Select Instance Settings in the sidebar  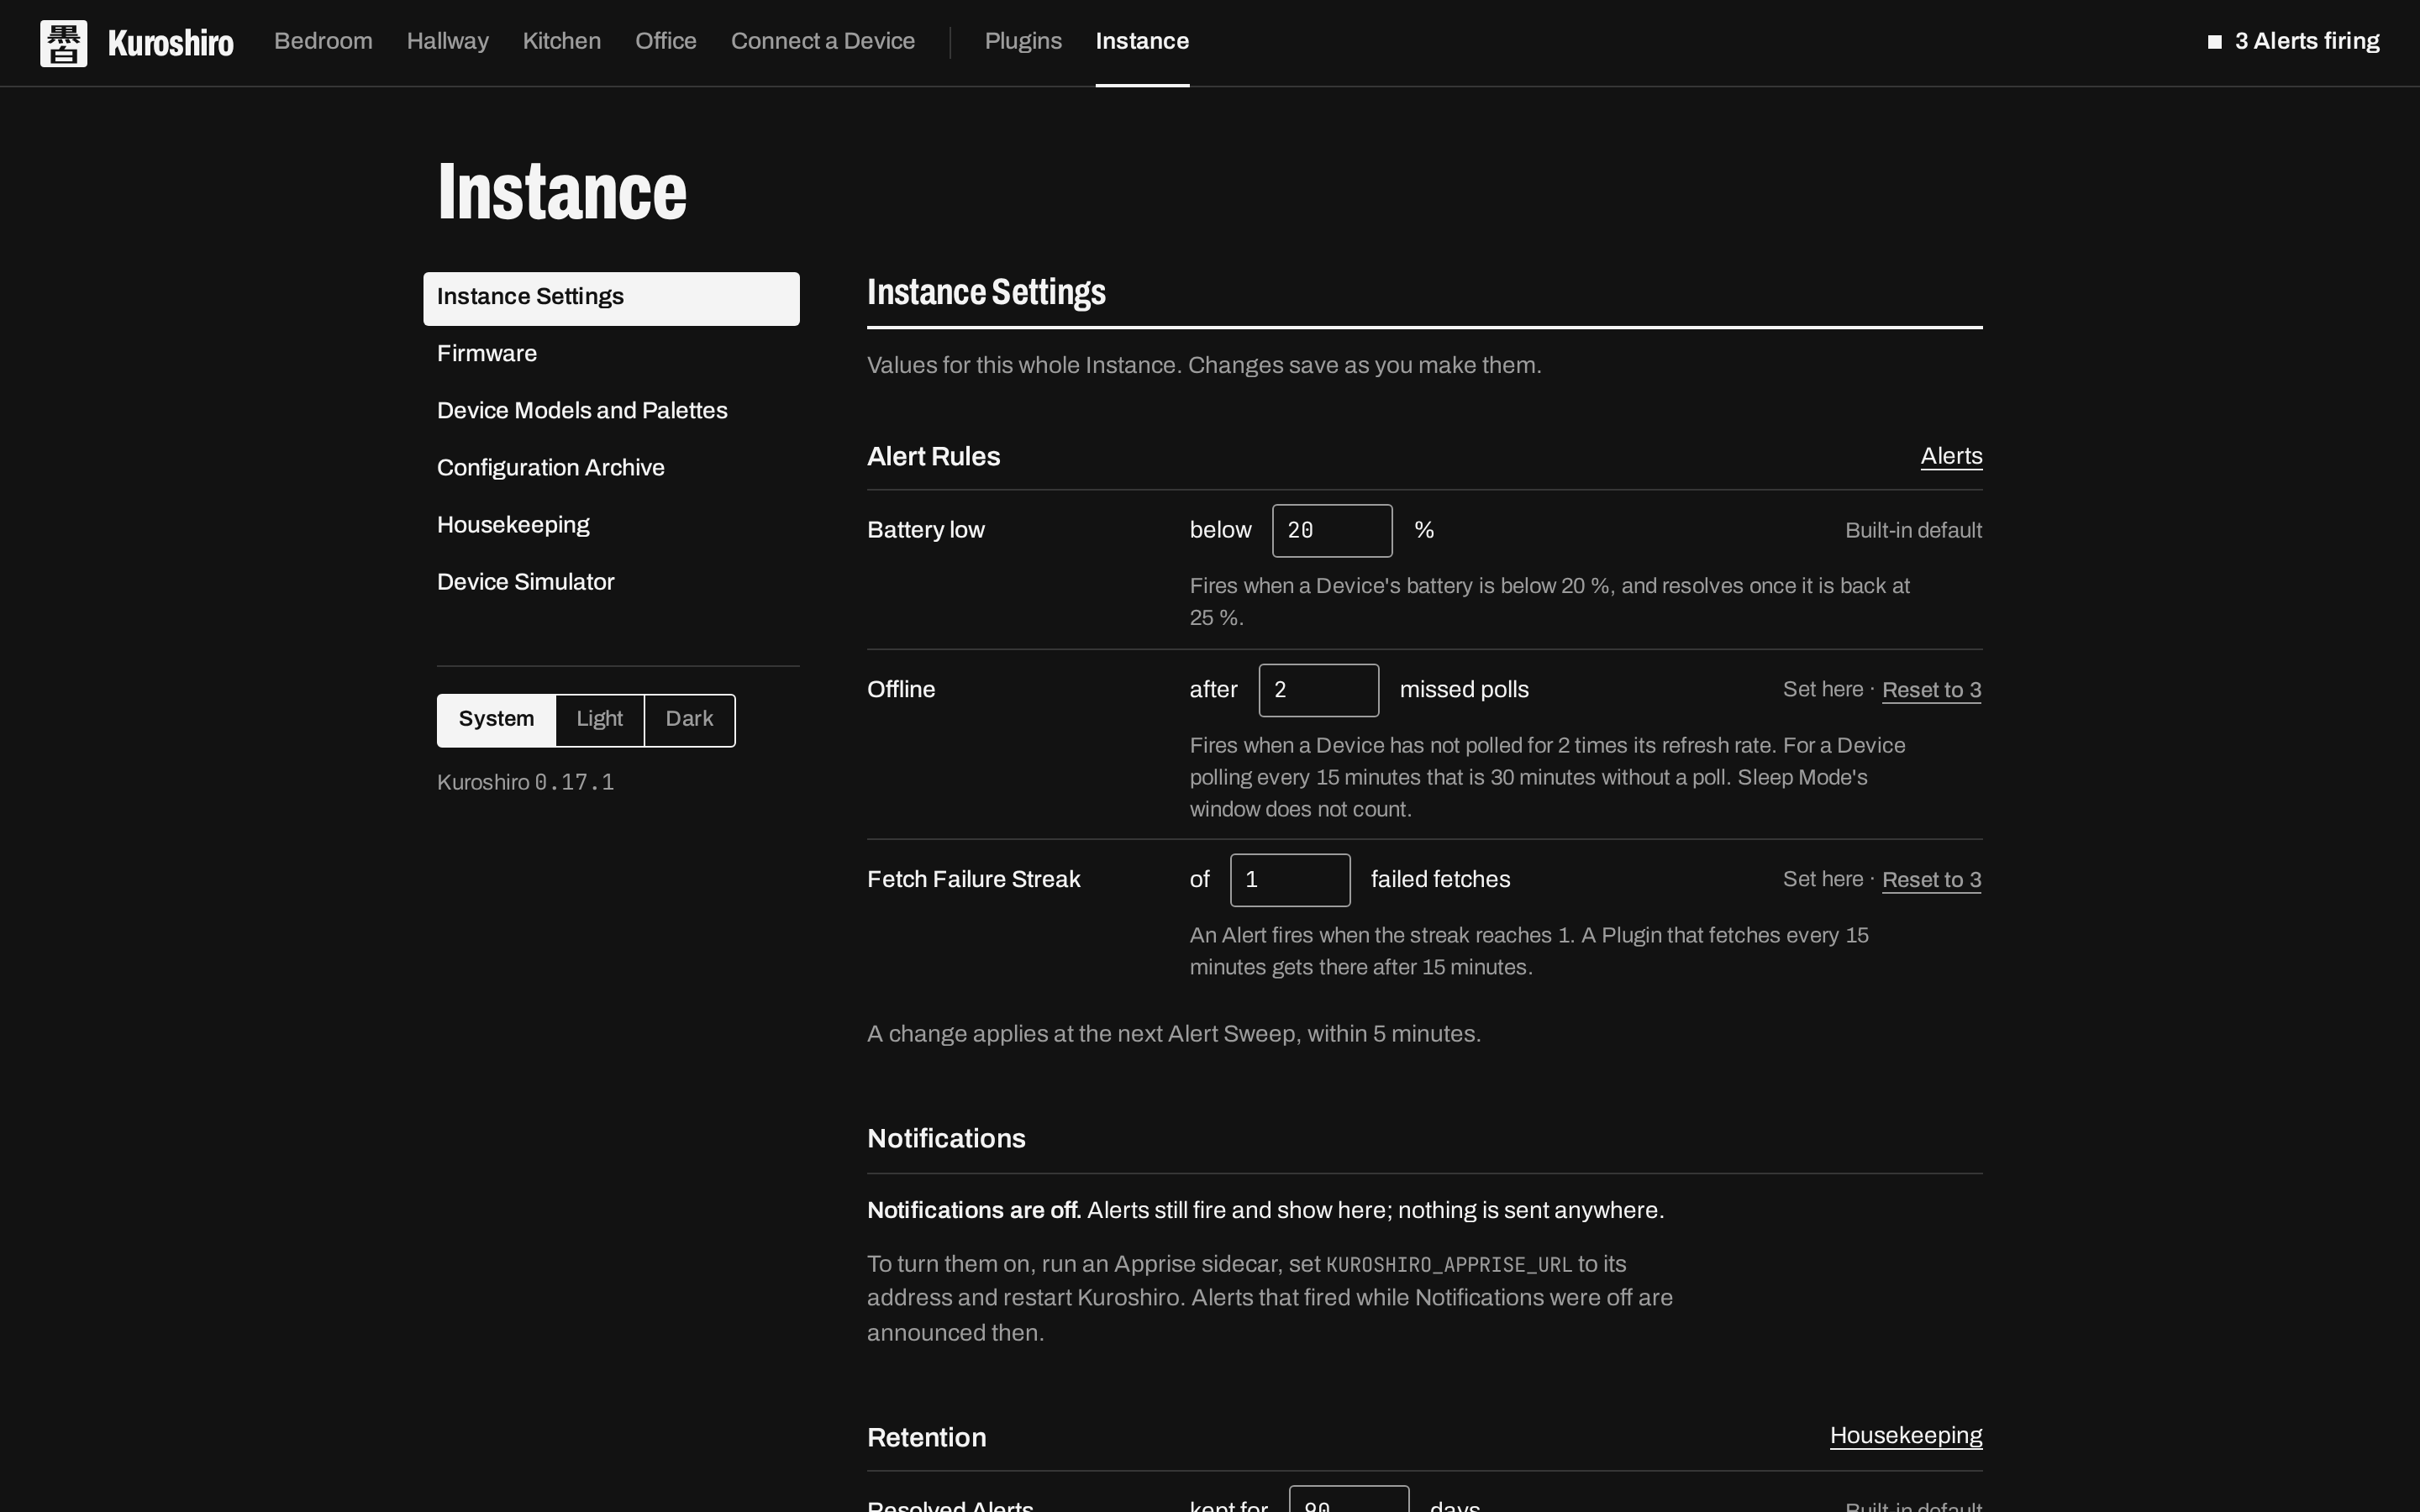pyautogui.click(x=611, y=298)
